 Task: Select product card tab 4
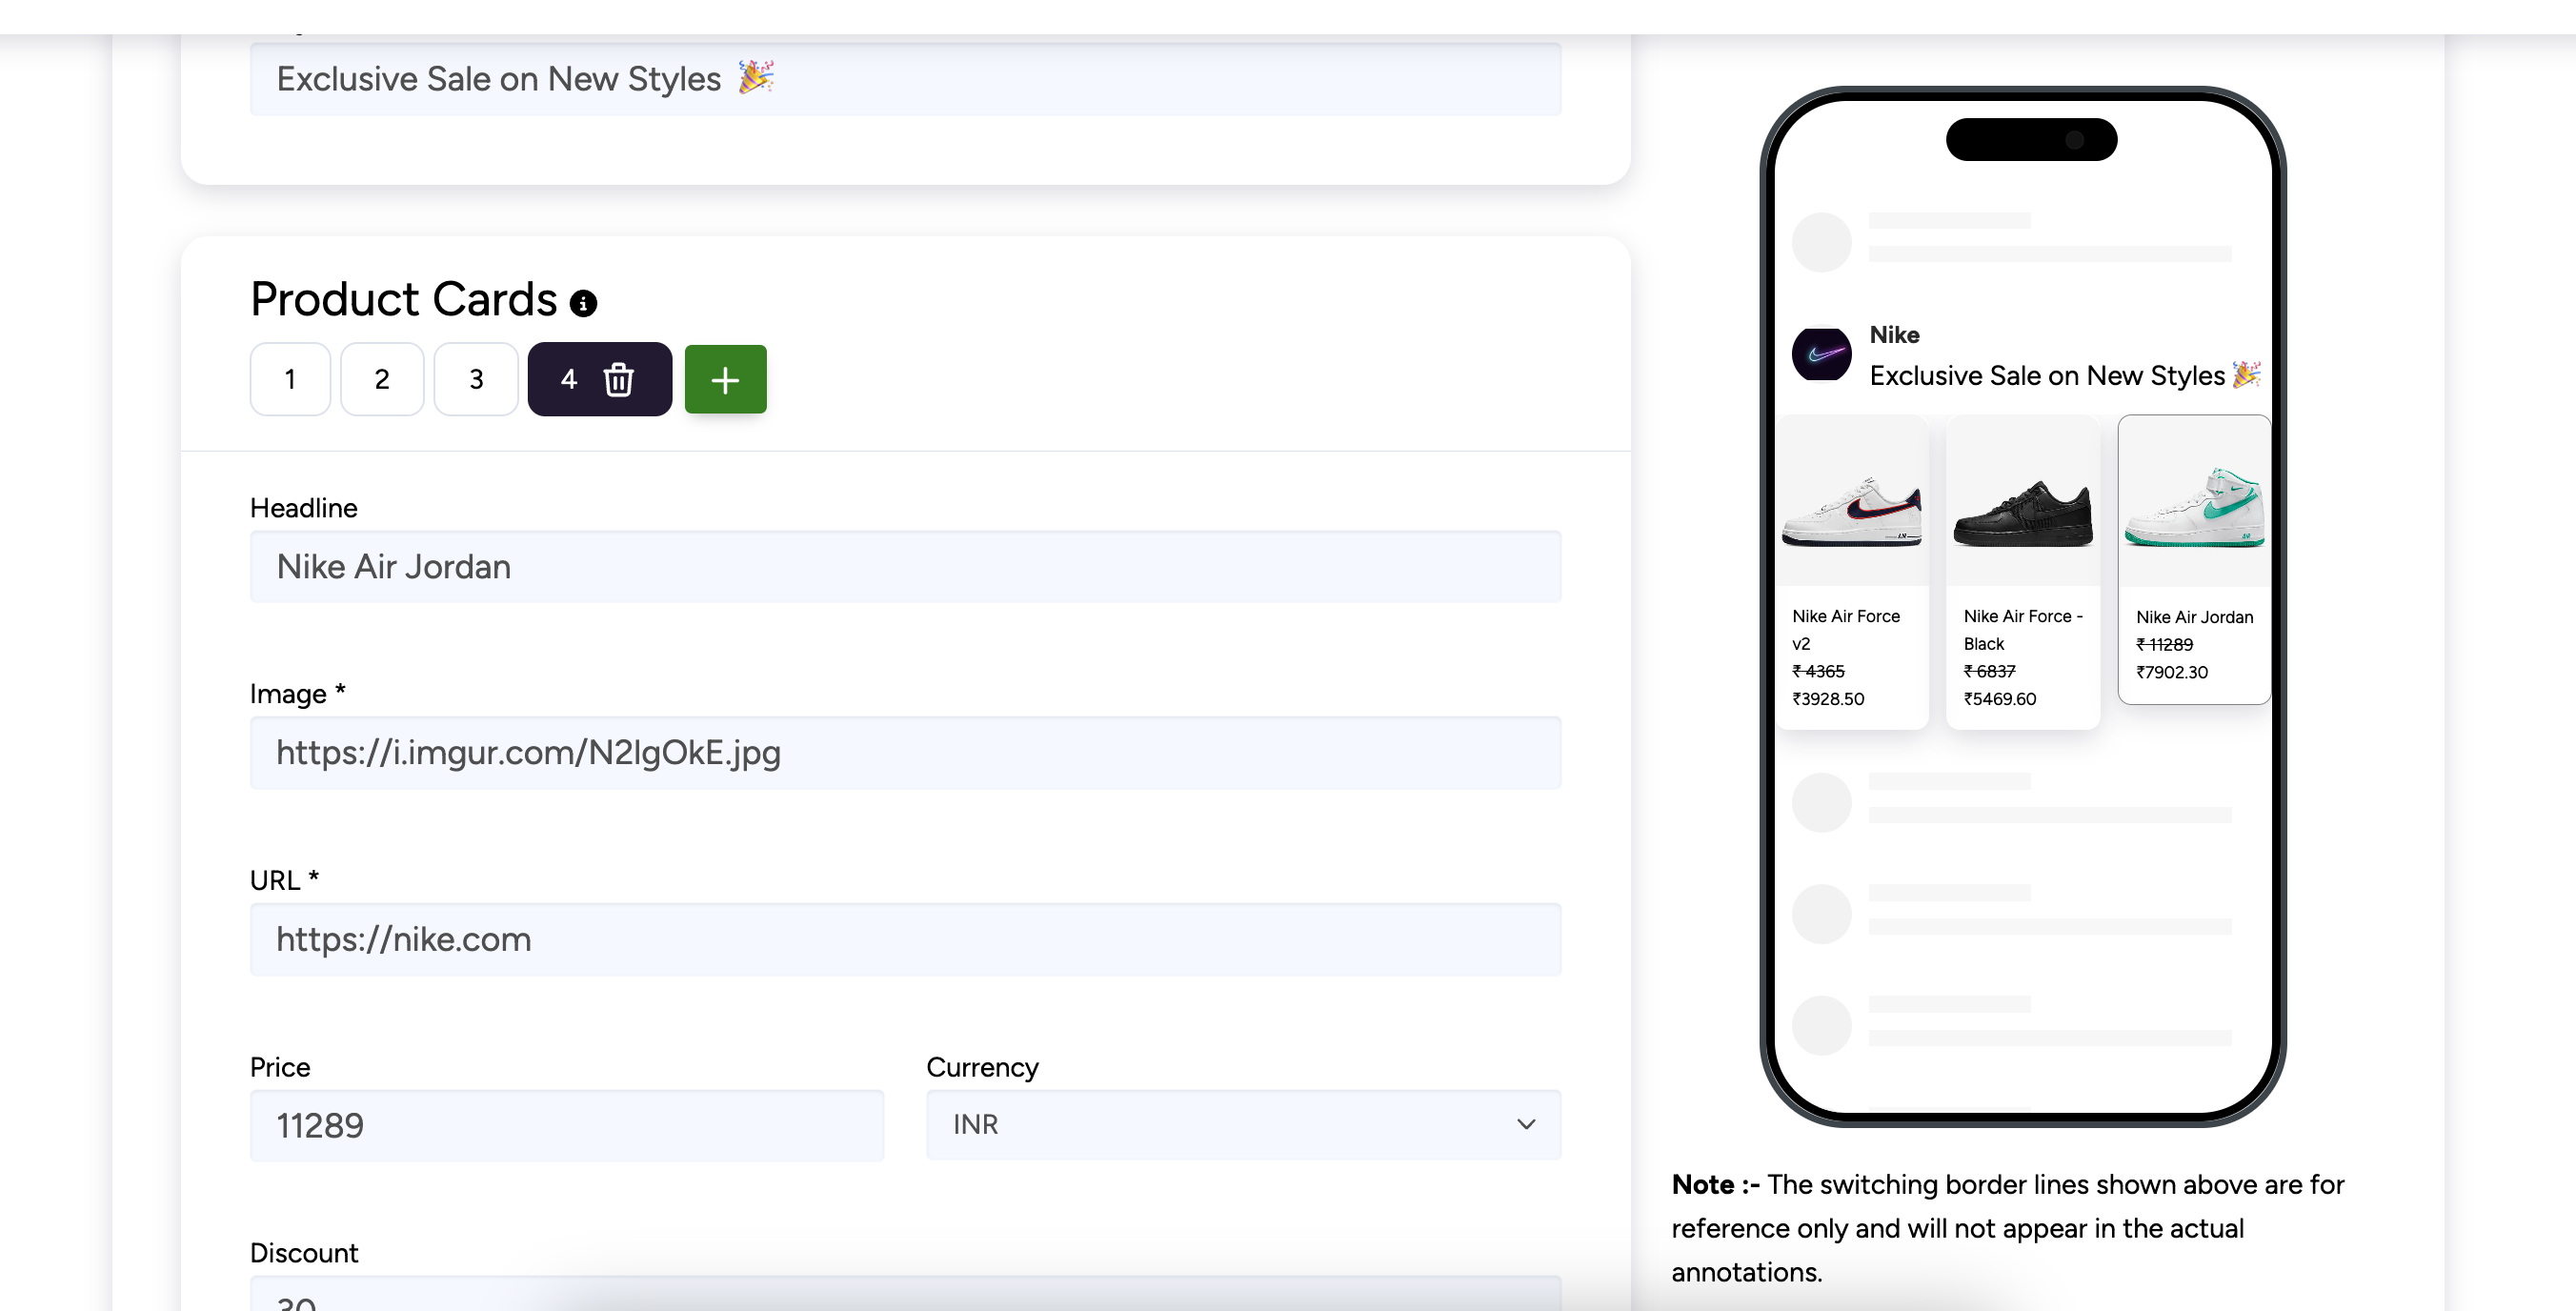(569, 379)
